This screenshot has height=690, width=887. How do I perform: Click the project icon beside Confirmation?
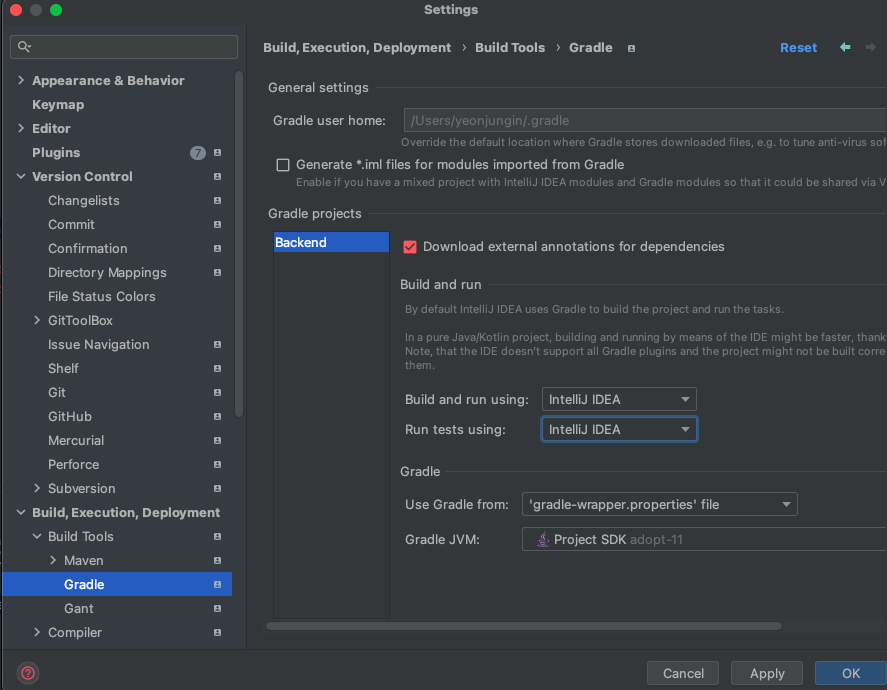point(217,249)
